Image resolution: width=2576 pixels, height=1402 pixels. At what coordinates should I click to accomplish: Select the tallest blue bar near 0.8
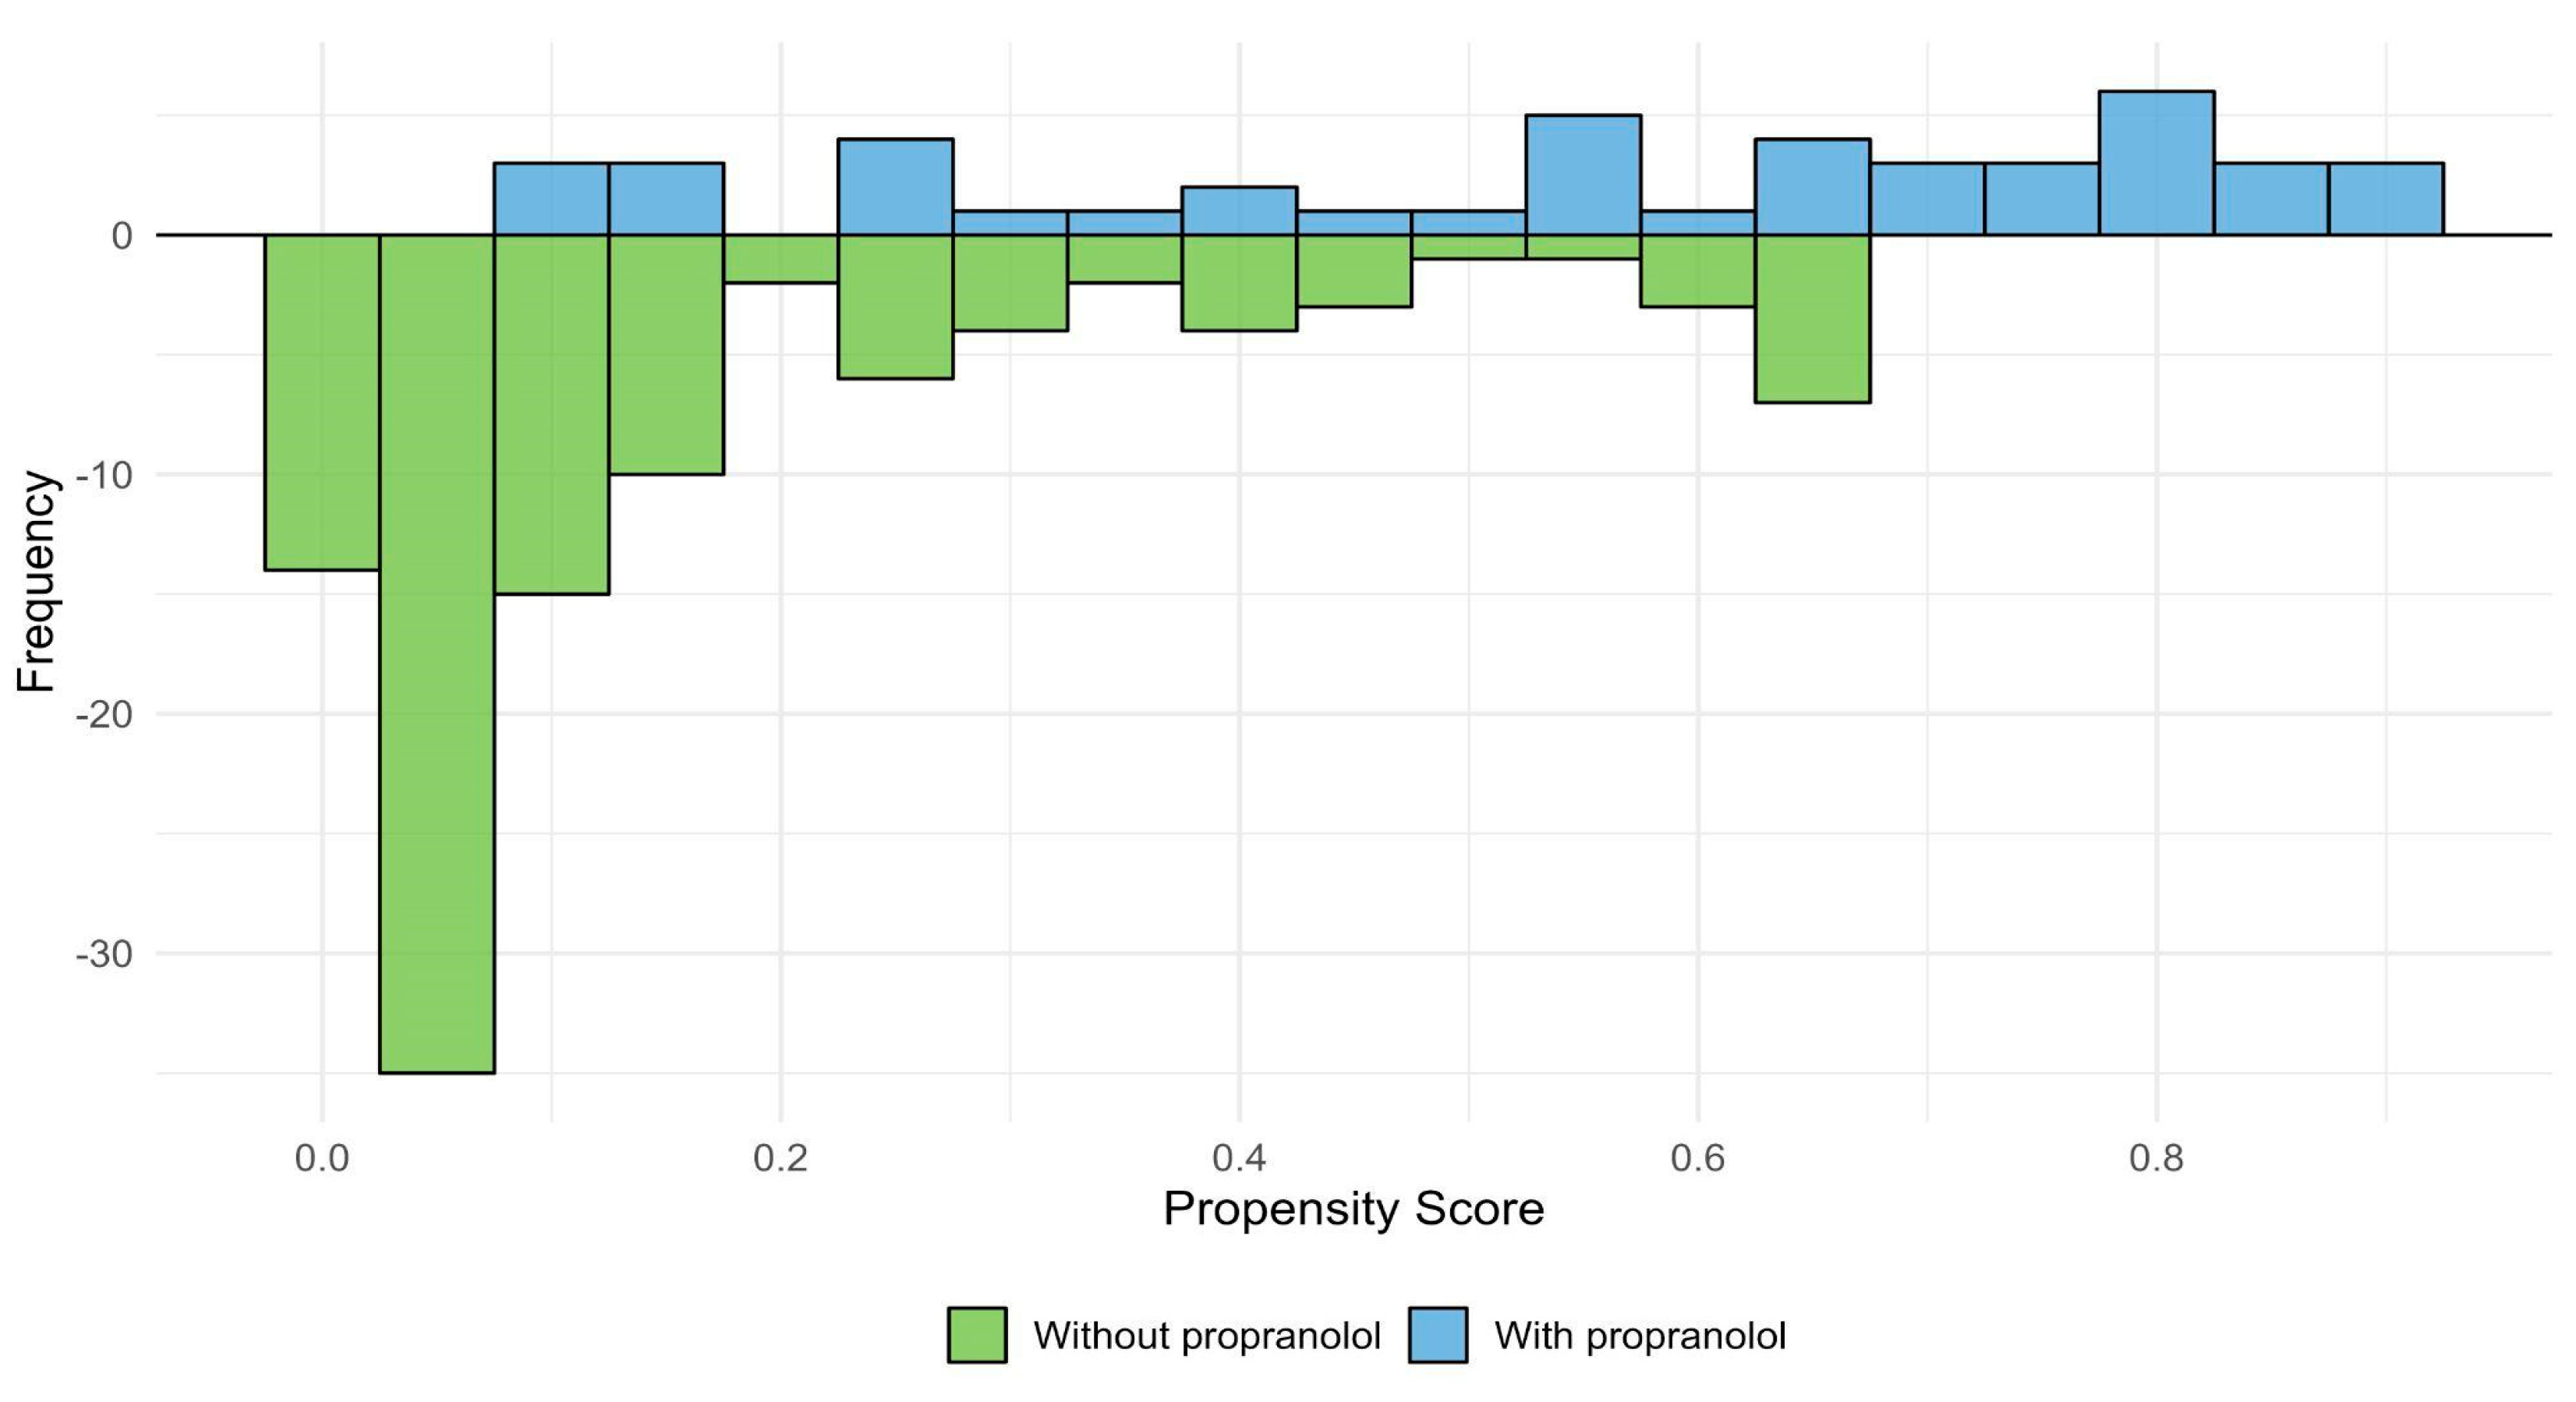click(2156, 163)
